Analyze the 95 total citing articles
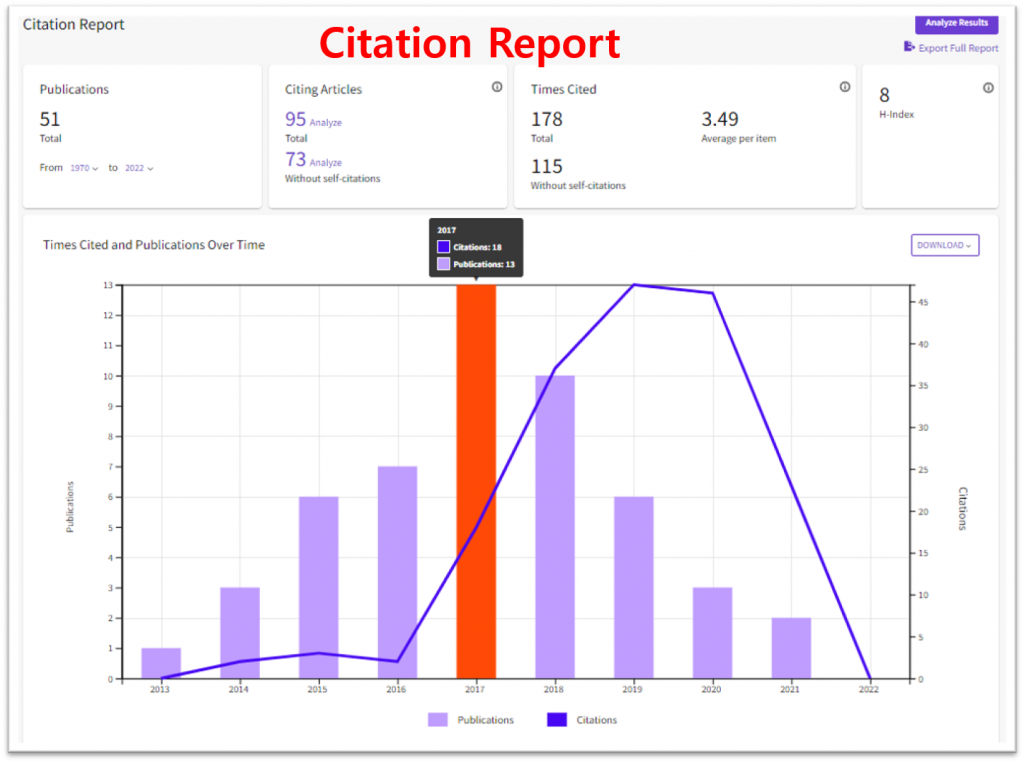This screenshot has height=763, width=1024. tap(325, 122)
